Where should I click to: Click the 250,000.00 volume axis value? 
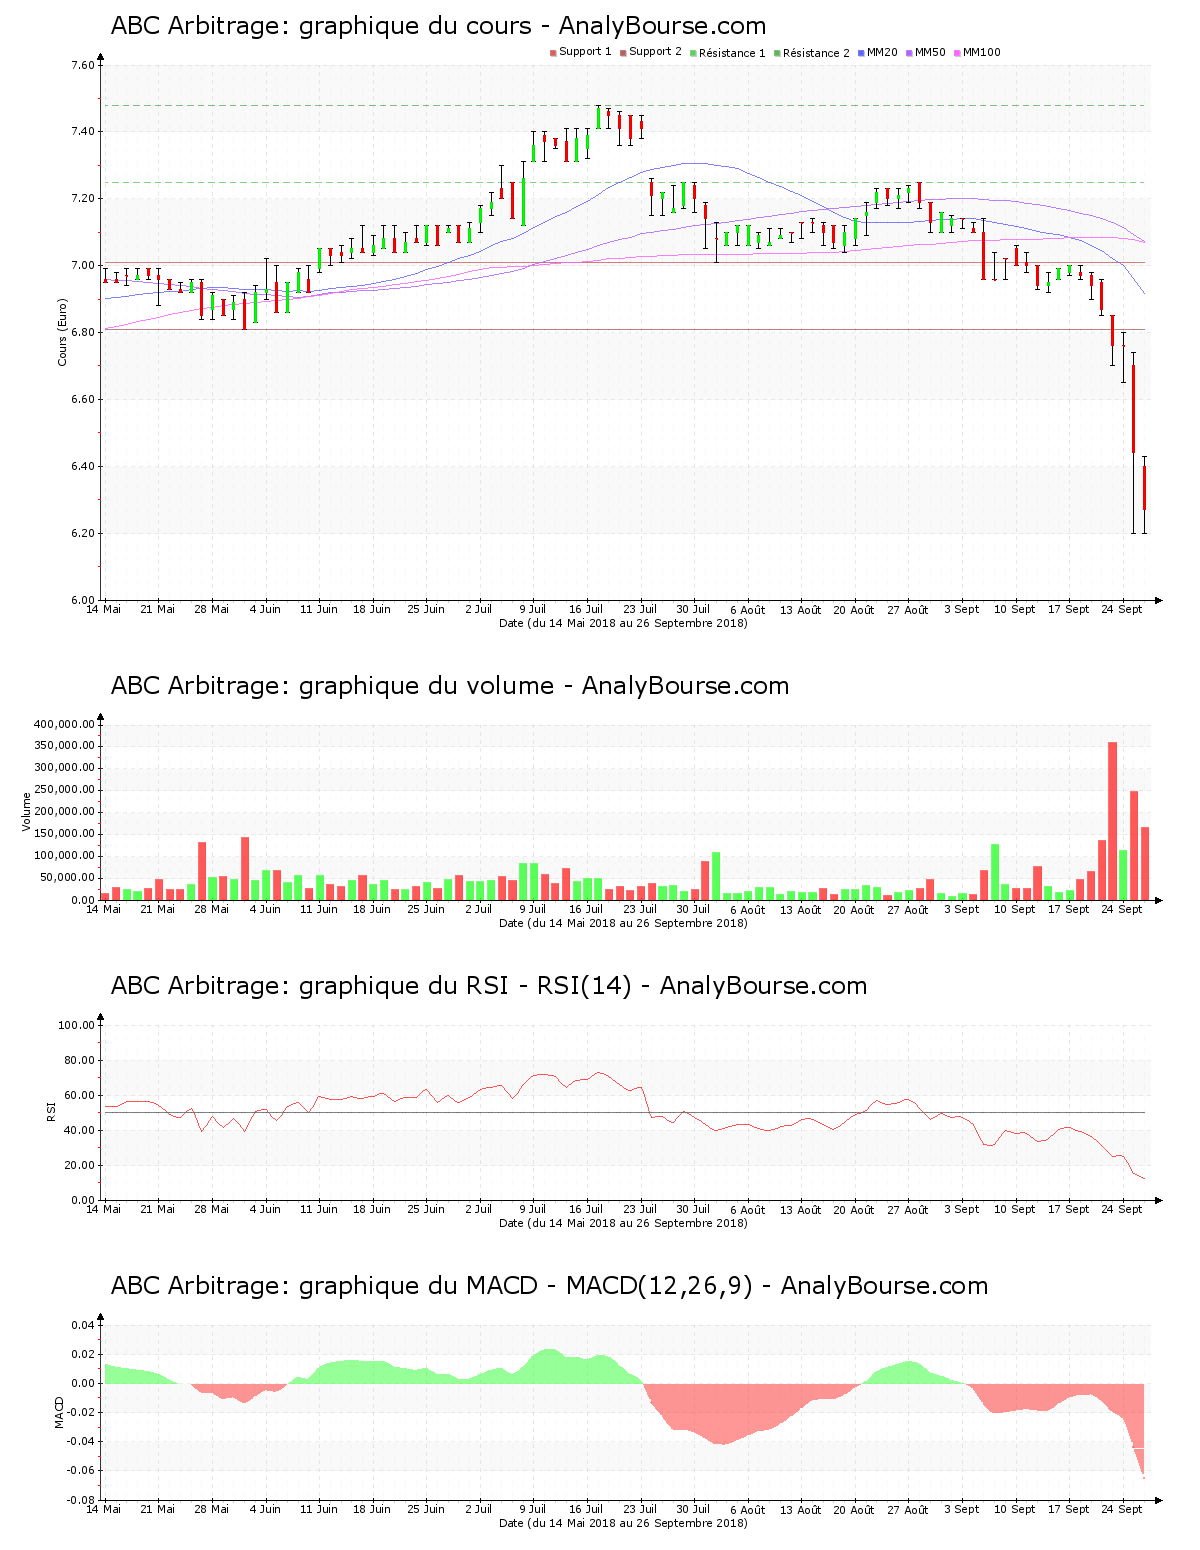coord(64,790)
